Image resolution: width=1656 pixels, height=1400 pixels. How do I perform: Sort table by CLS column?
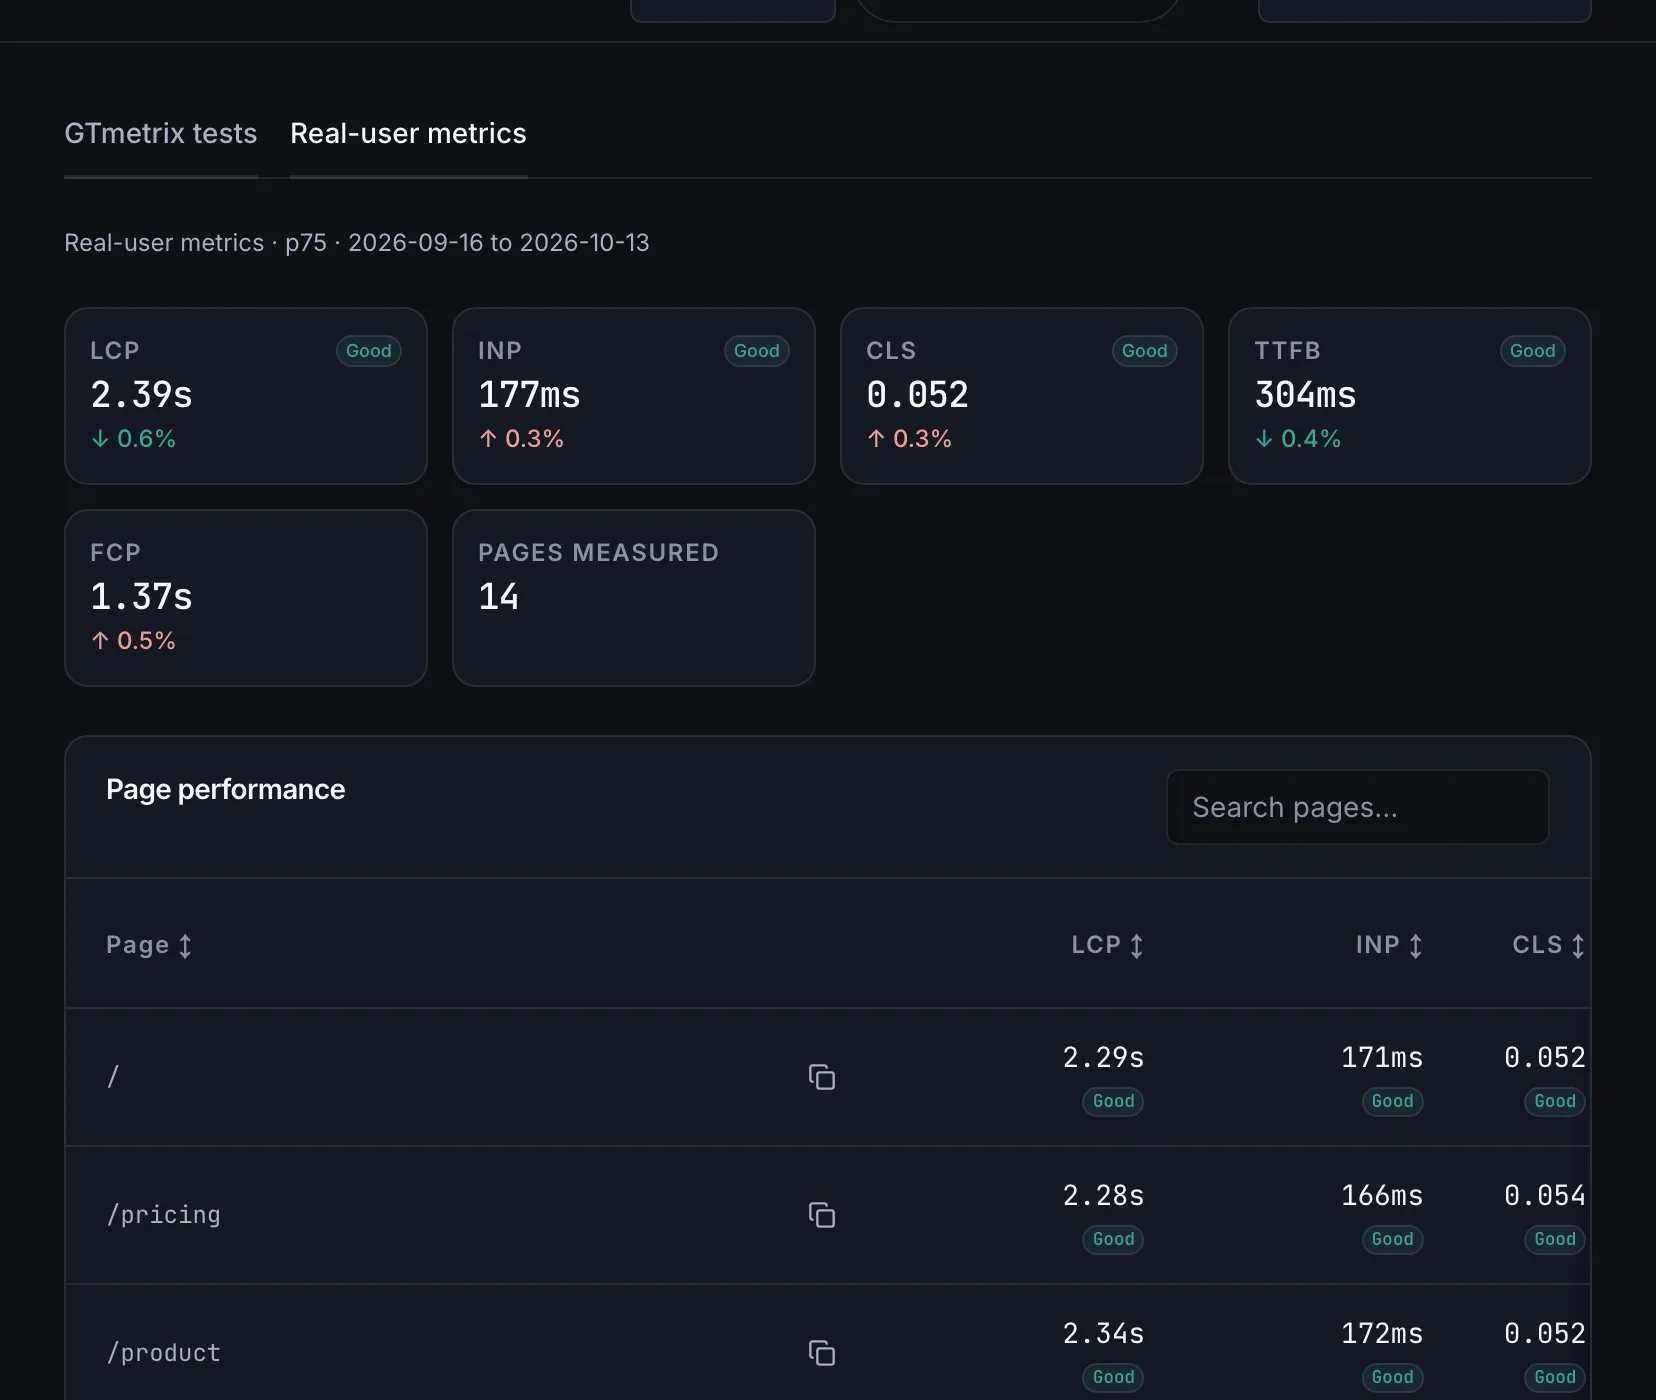pyautogui.click(x=1548, y=945)
